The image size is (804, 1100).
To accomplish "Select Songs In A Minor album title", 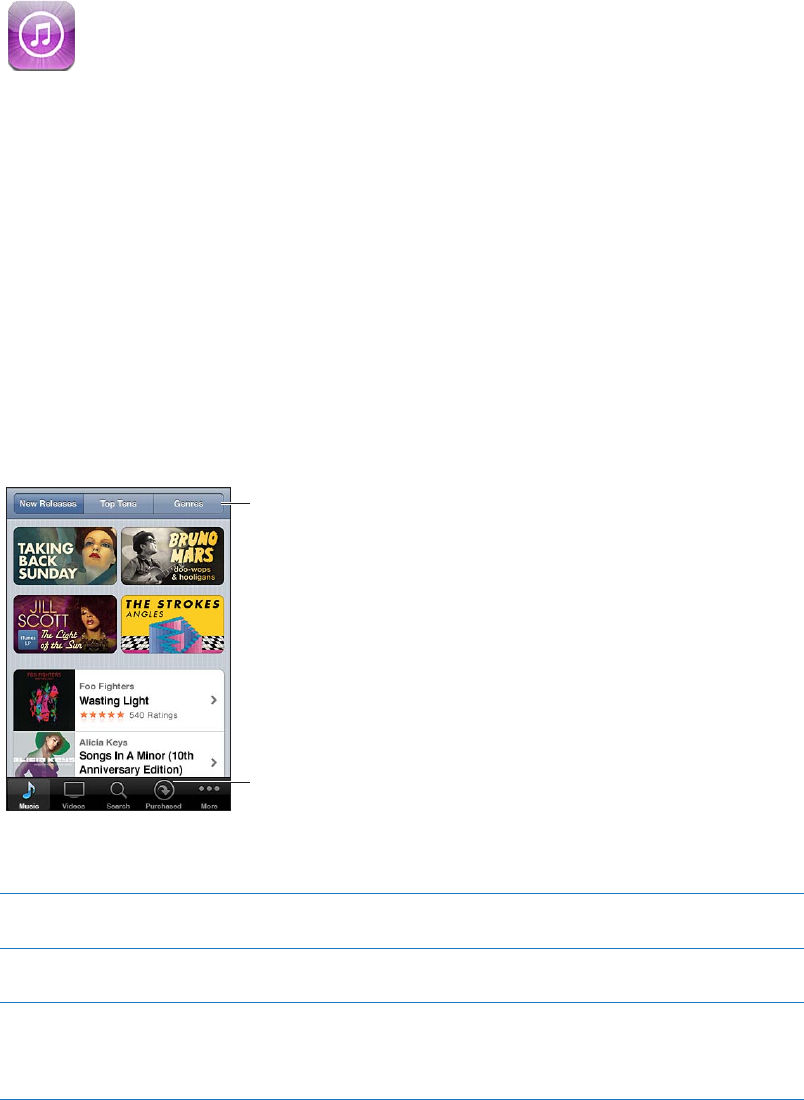I will coord(137,763).
